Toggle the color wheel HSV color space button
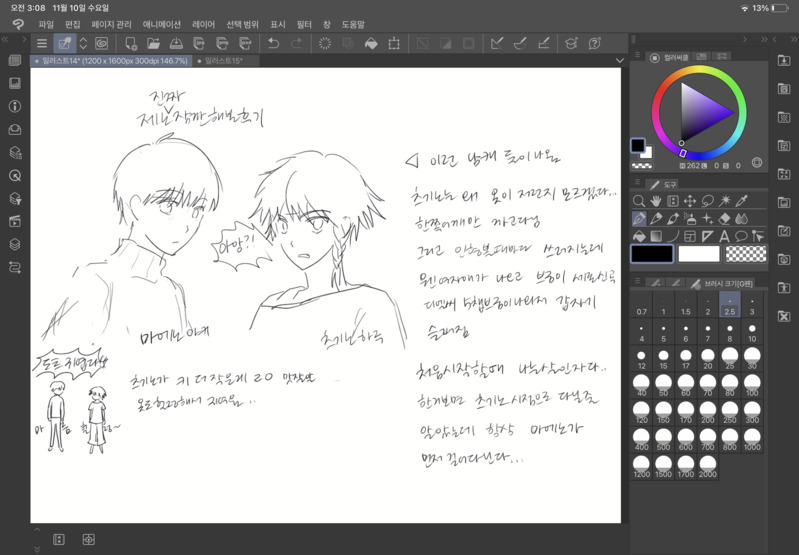799x555 pixels. click(x=757, y=163)
